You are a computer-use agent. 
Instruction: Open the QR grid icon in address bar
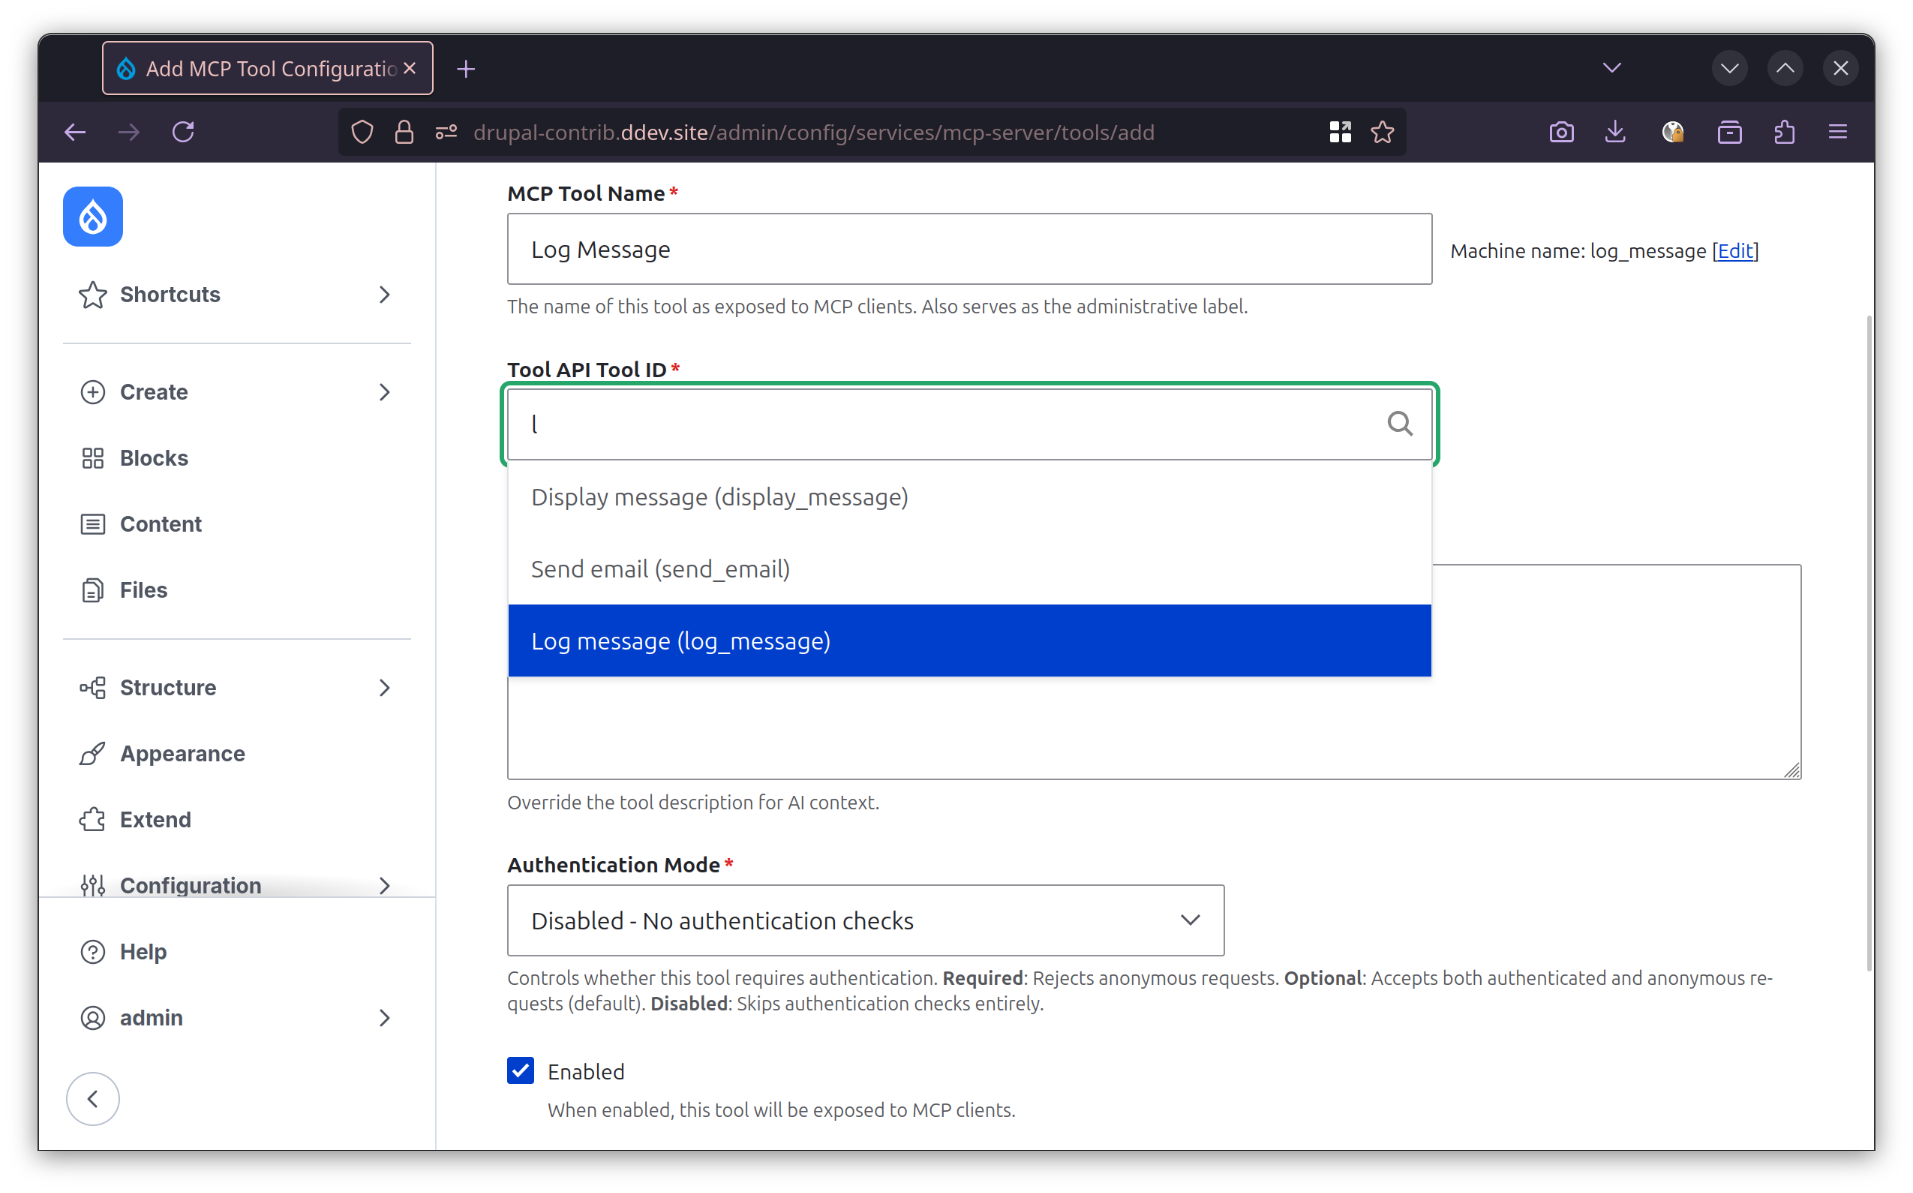[1340, 132]
